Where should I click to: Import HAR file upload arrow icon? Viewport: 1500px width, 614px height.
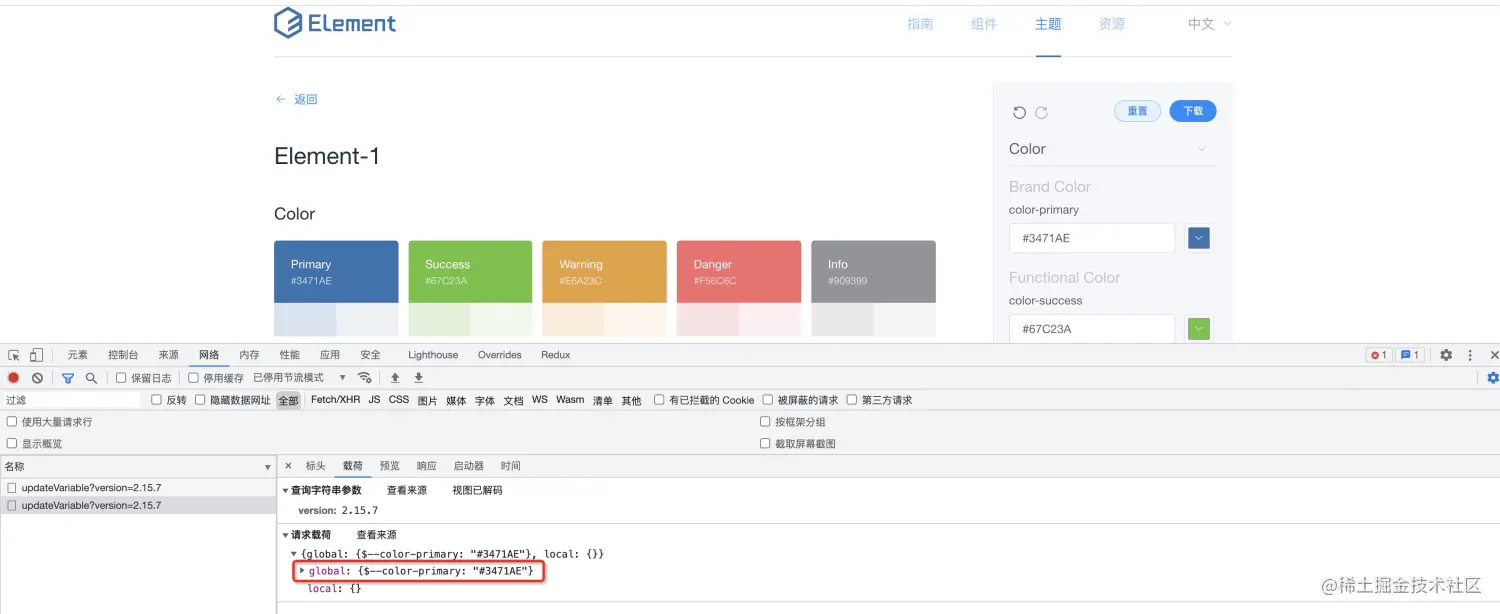click(395, 377)
